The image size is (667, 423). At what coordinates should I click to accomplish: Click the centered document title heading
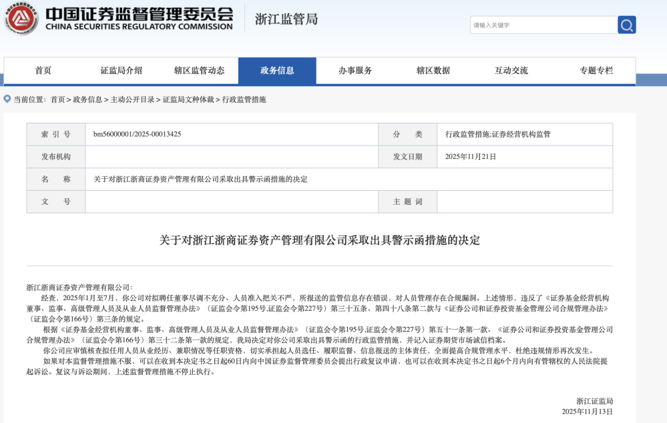click(x=320, y=240)
